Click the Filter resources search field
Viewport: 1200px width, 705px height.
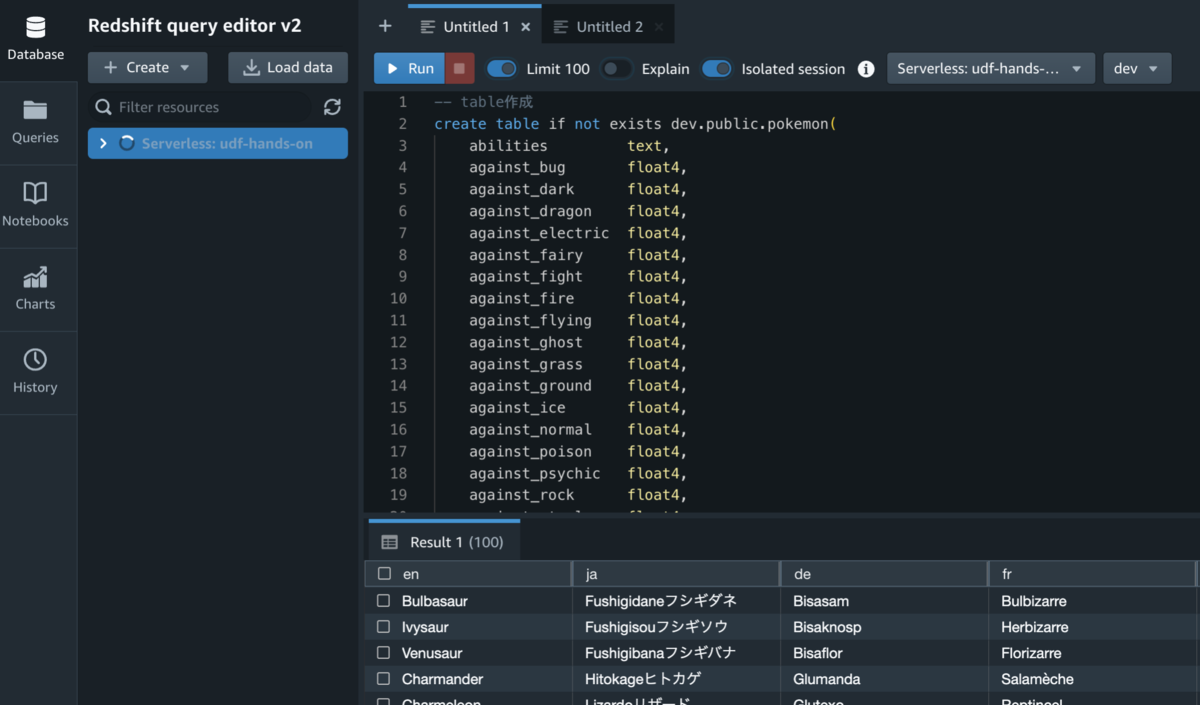coord(210,107)
